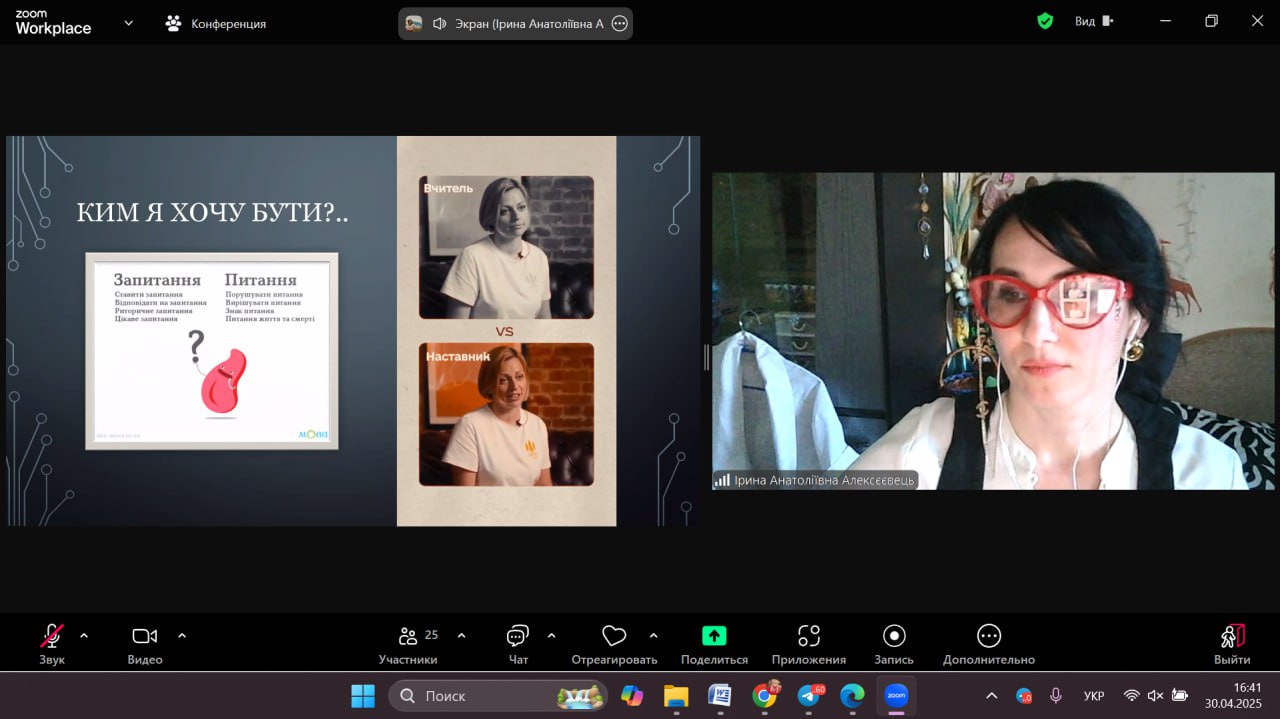Open the Apps icon in toolbar

point(808,637)
